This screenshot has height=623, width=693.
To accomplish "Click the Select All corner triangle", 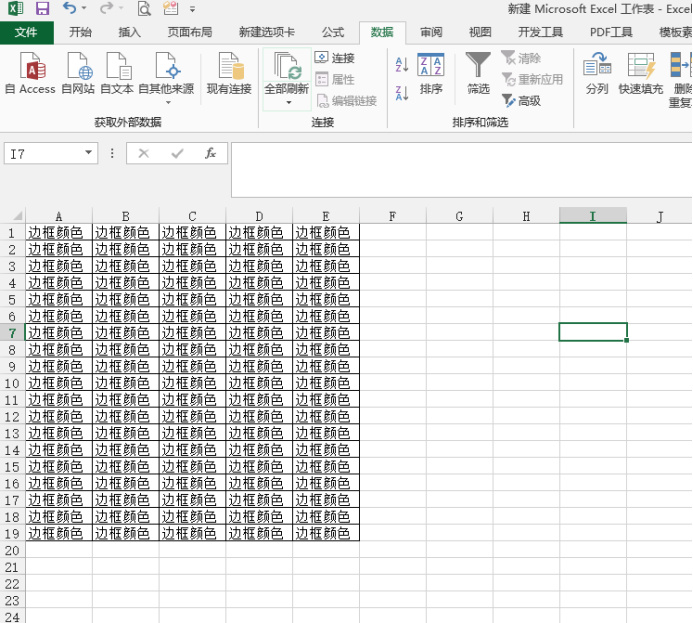I will [17, 216].
